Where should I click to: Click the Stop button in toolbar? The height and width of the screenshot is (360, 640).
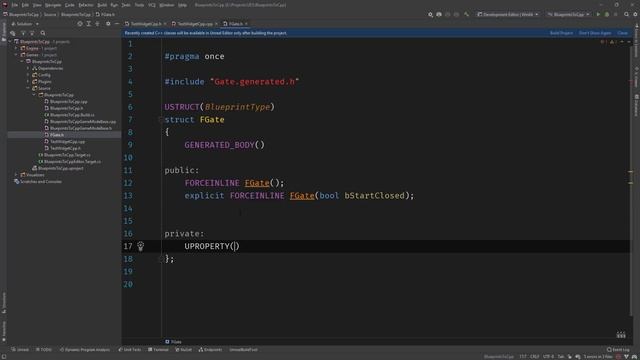(616, 15)
